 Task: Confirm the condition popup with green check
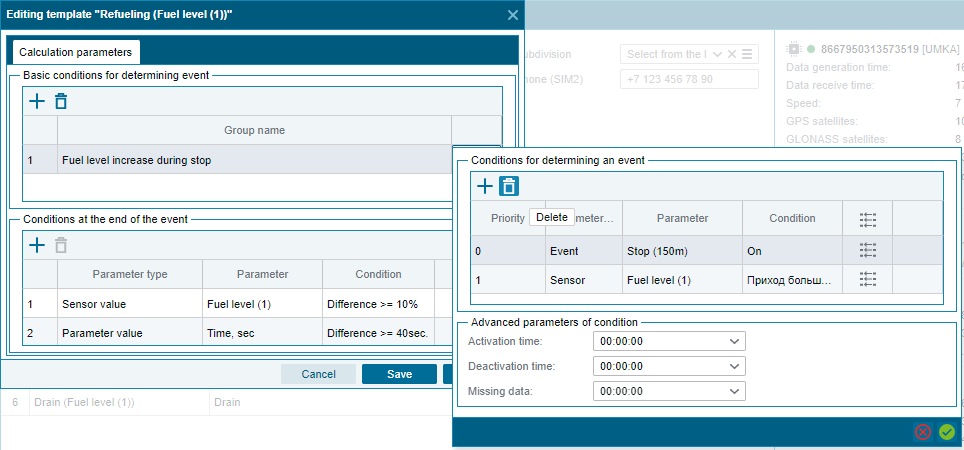click(x=947, y=432)
